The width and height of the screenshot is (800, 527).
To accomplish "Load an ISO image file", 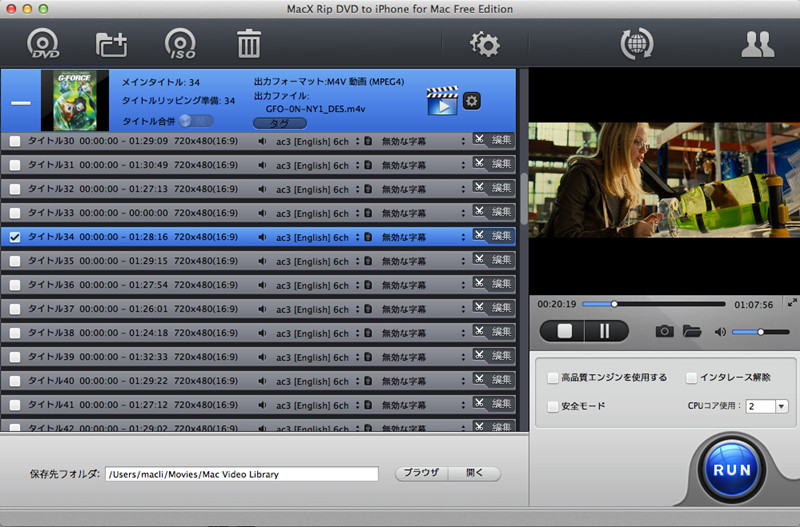I will [180, 44].
